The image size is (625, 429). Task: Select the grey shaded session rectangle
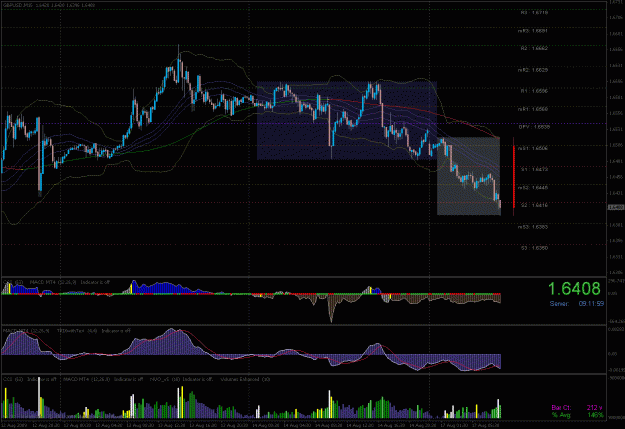click(469, 176)
